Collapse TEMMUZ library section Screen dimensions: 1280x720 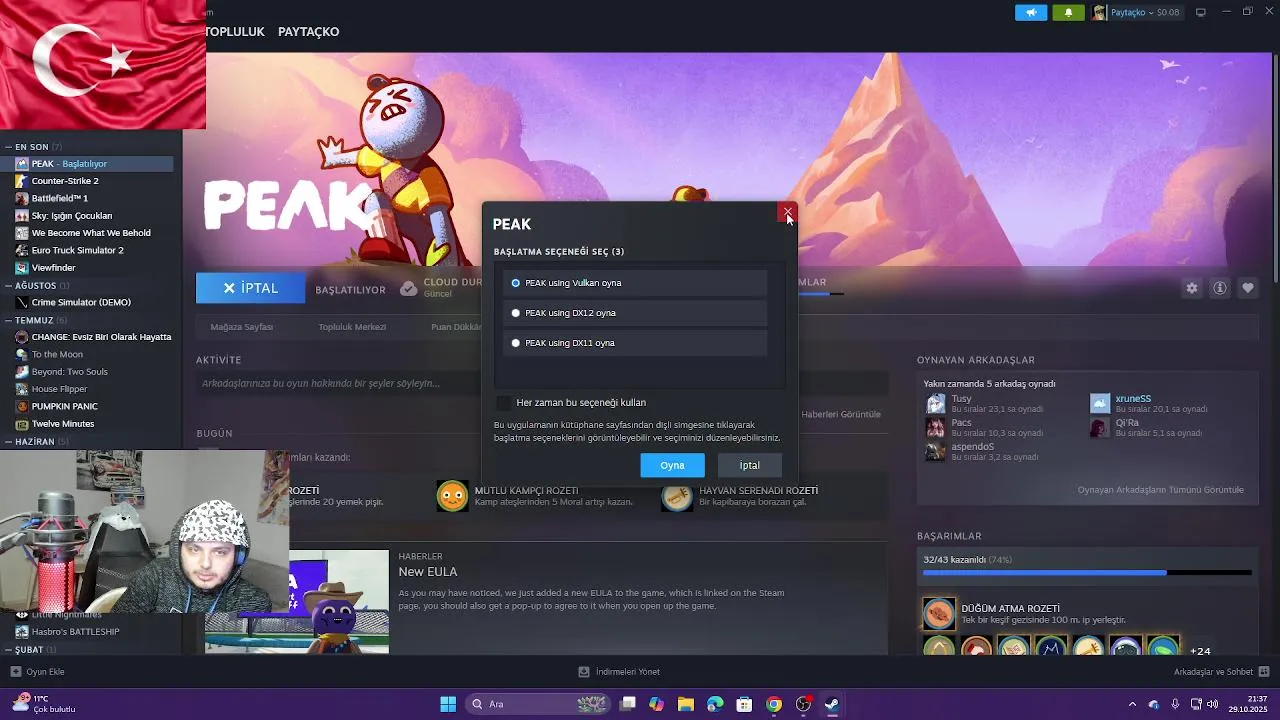point(34,320)
